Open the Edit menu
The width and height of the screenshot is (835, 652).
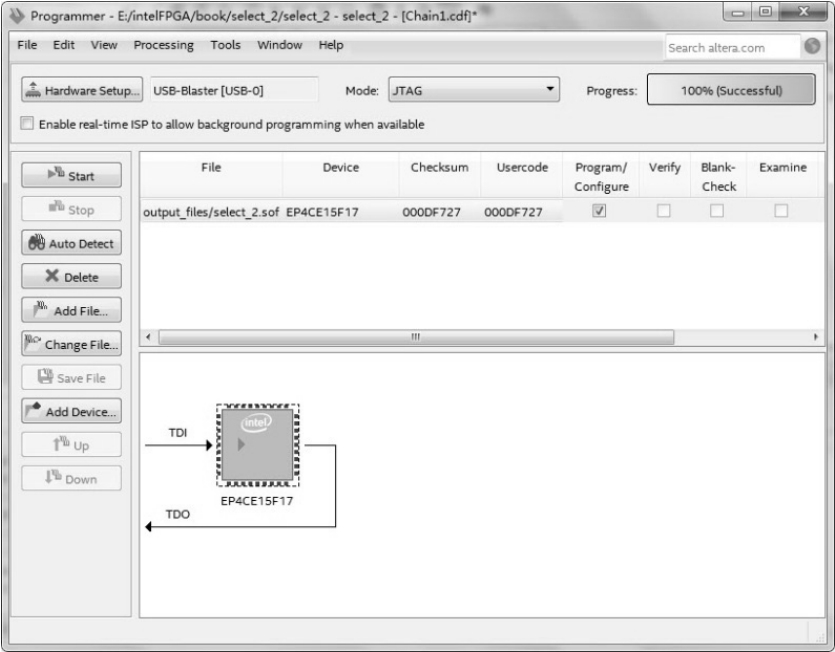pyautogui.click(x=63, y=45)
